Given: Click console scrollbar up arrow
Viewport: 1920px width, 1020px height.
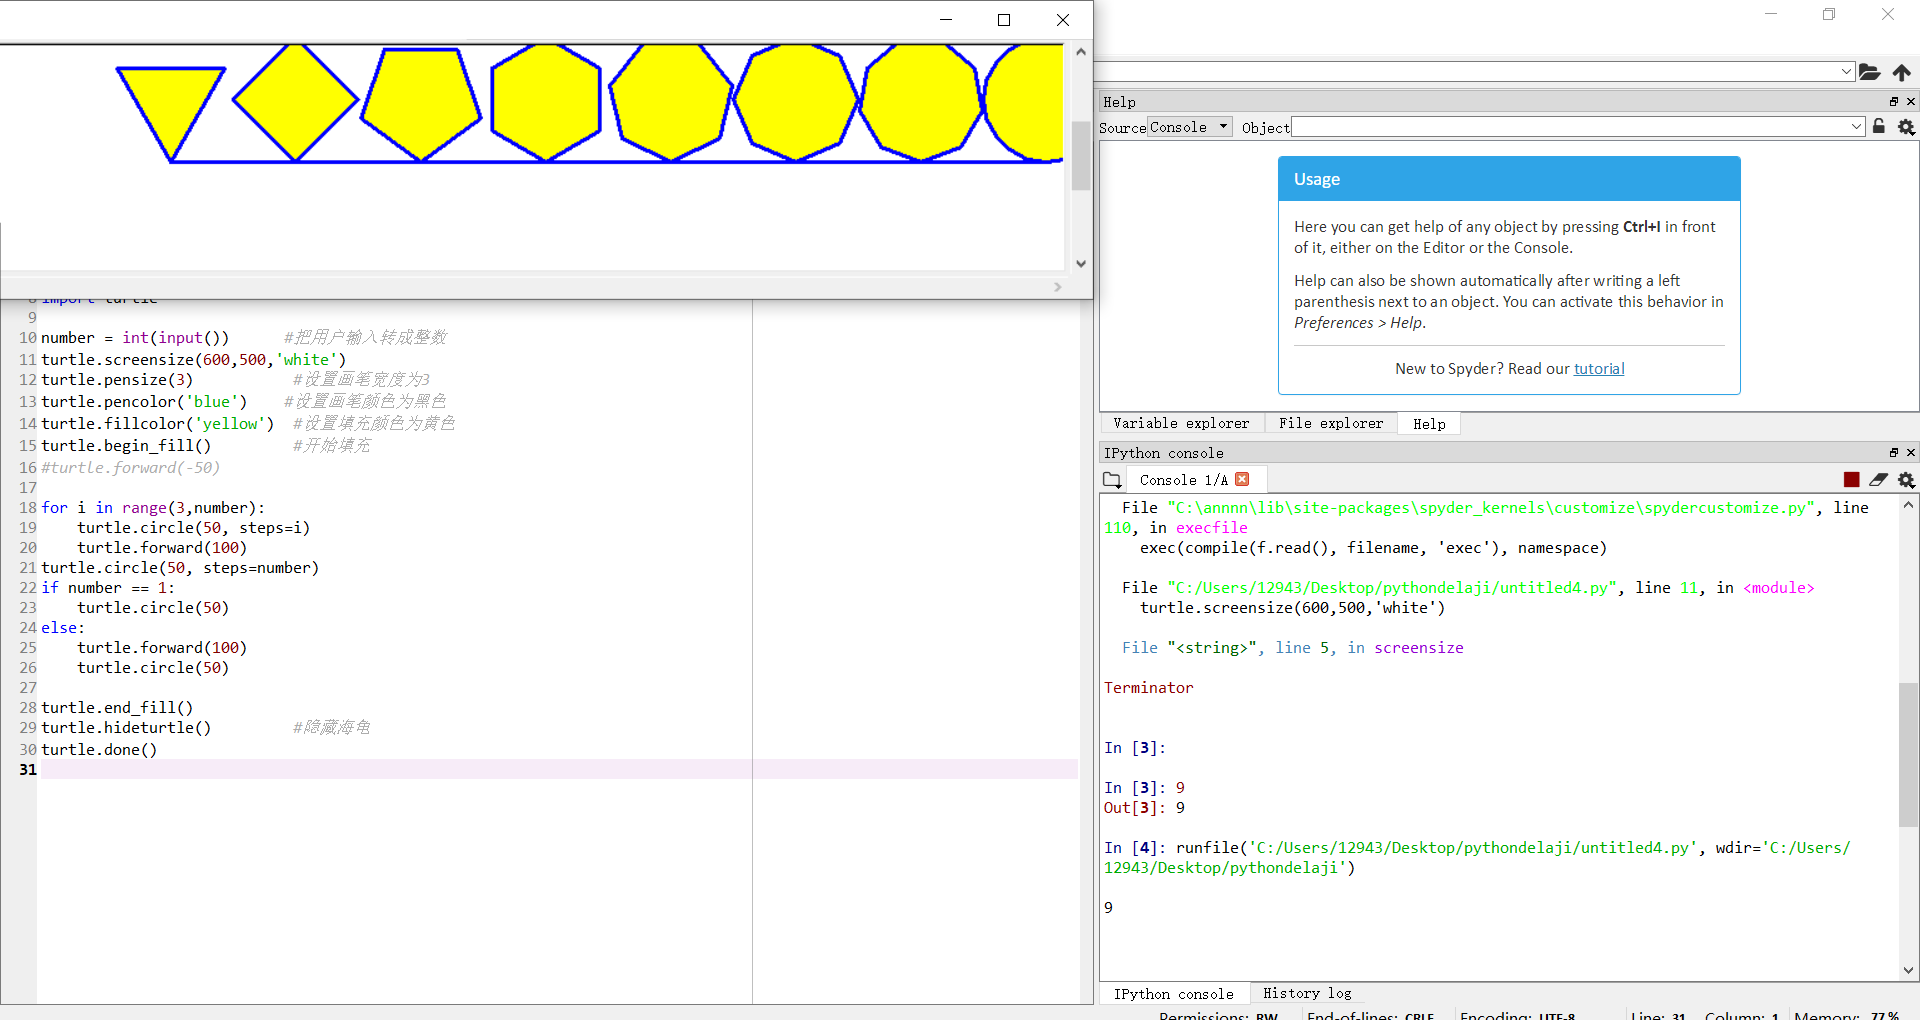Looking at the screenshot, I should point(1908,506).
